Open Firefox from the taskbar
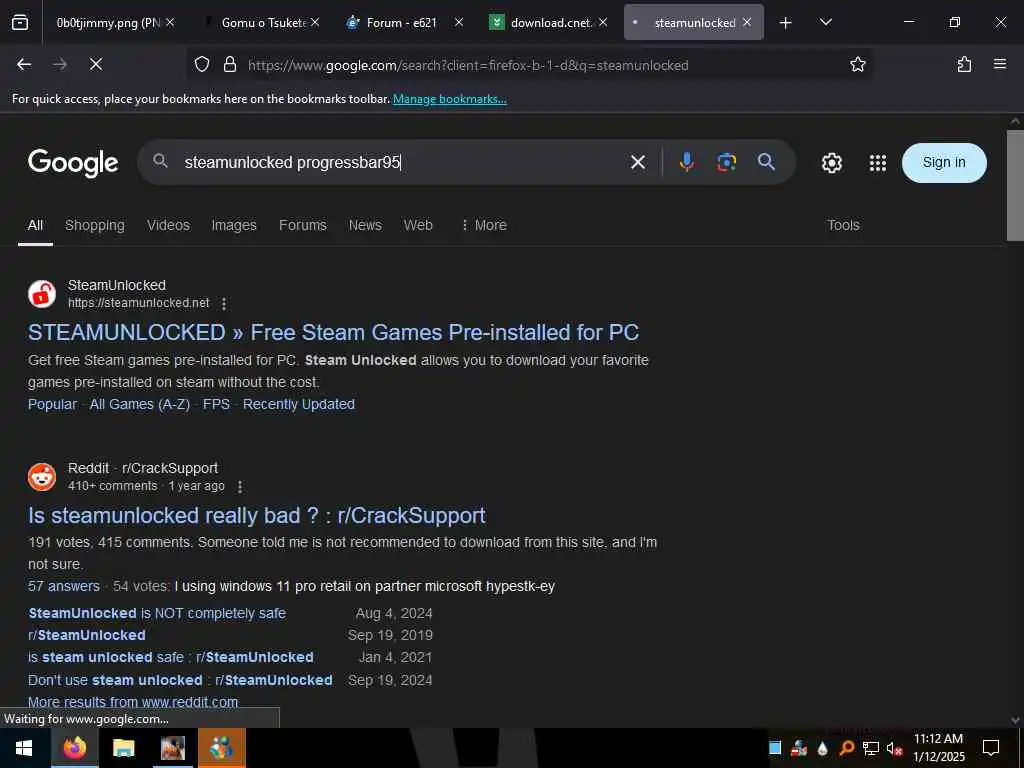The image size is (1024, 768). 74,748
